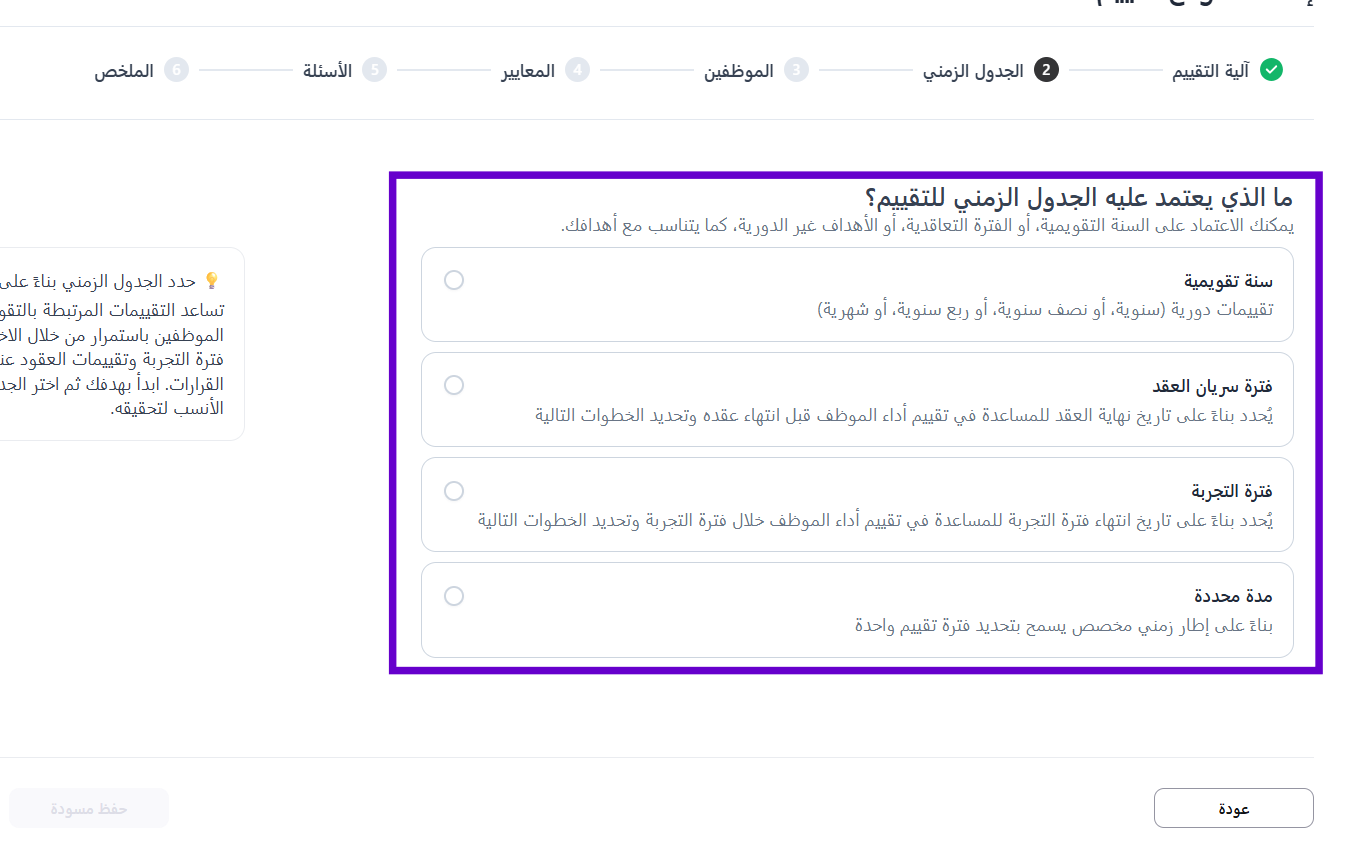Viewport: 1347px width, 851px height.
Task: Jump to the الأسئلة step label
Action: (327, 71)
